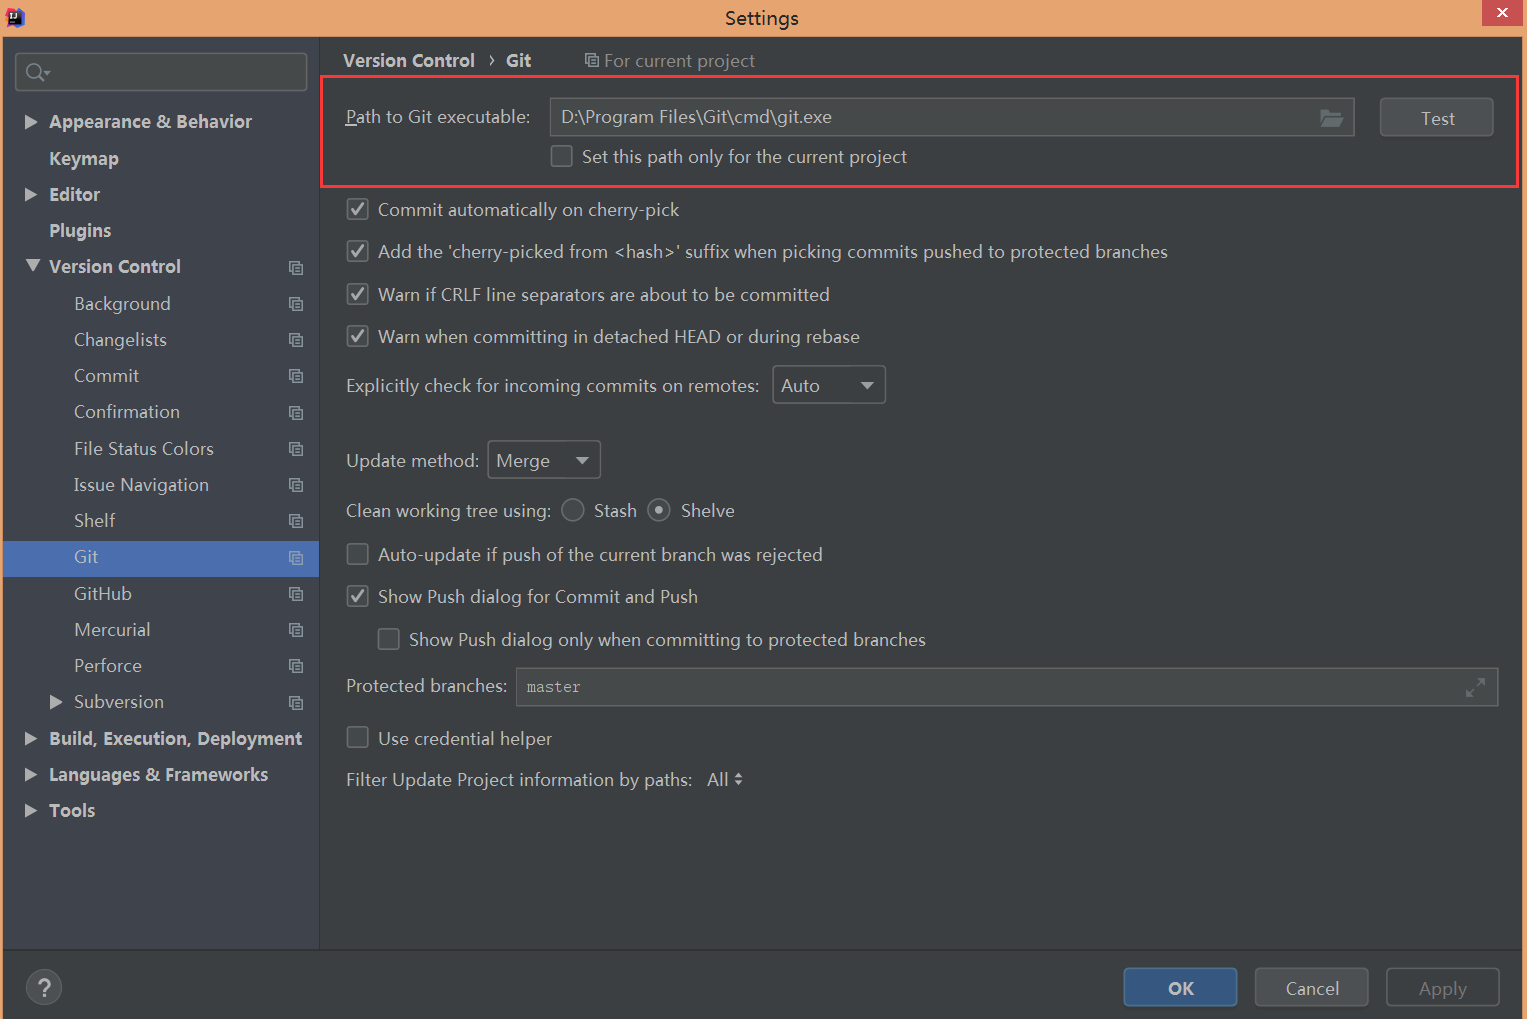Image resolution: width=1527 pixels, height=1019 pixels.
Task: Click project-level icon beside Changelists
Action: 296,340
